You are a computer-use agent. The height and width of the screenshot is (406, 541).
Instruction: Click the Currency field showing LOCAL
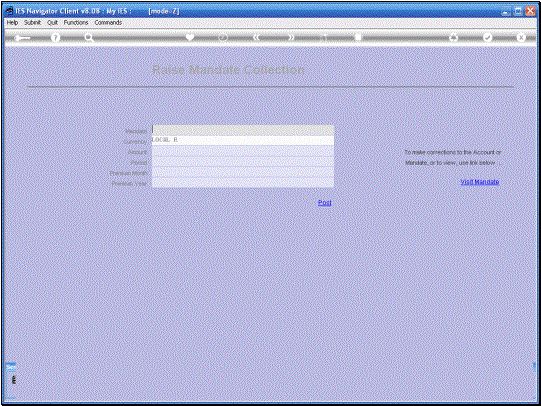[x=243, y=140]
